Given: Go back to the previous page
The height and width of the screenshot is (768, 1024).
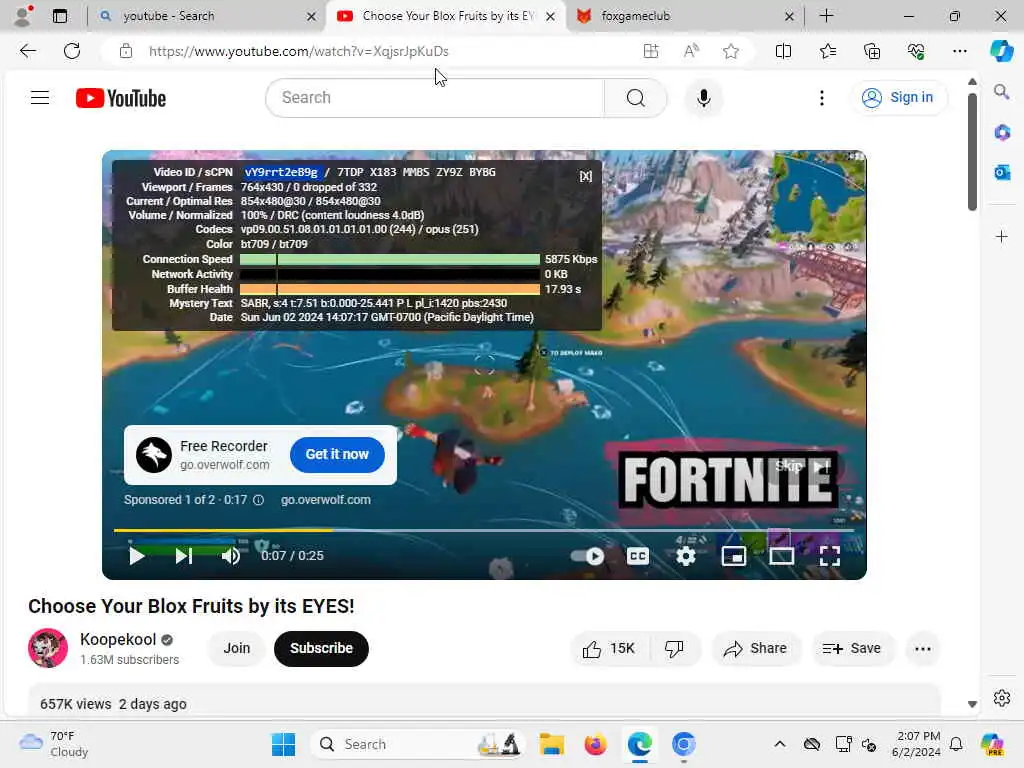Looking at the screenshot, I should pos(27,51).
